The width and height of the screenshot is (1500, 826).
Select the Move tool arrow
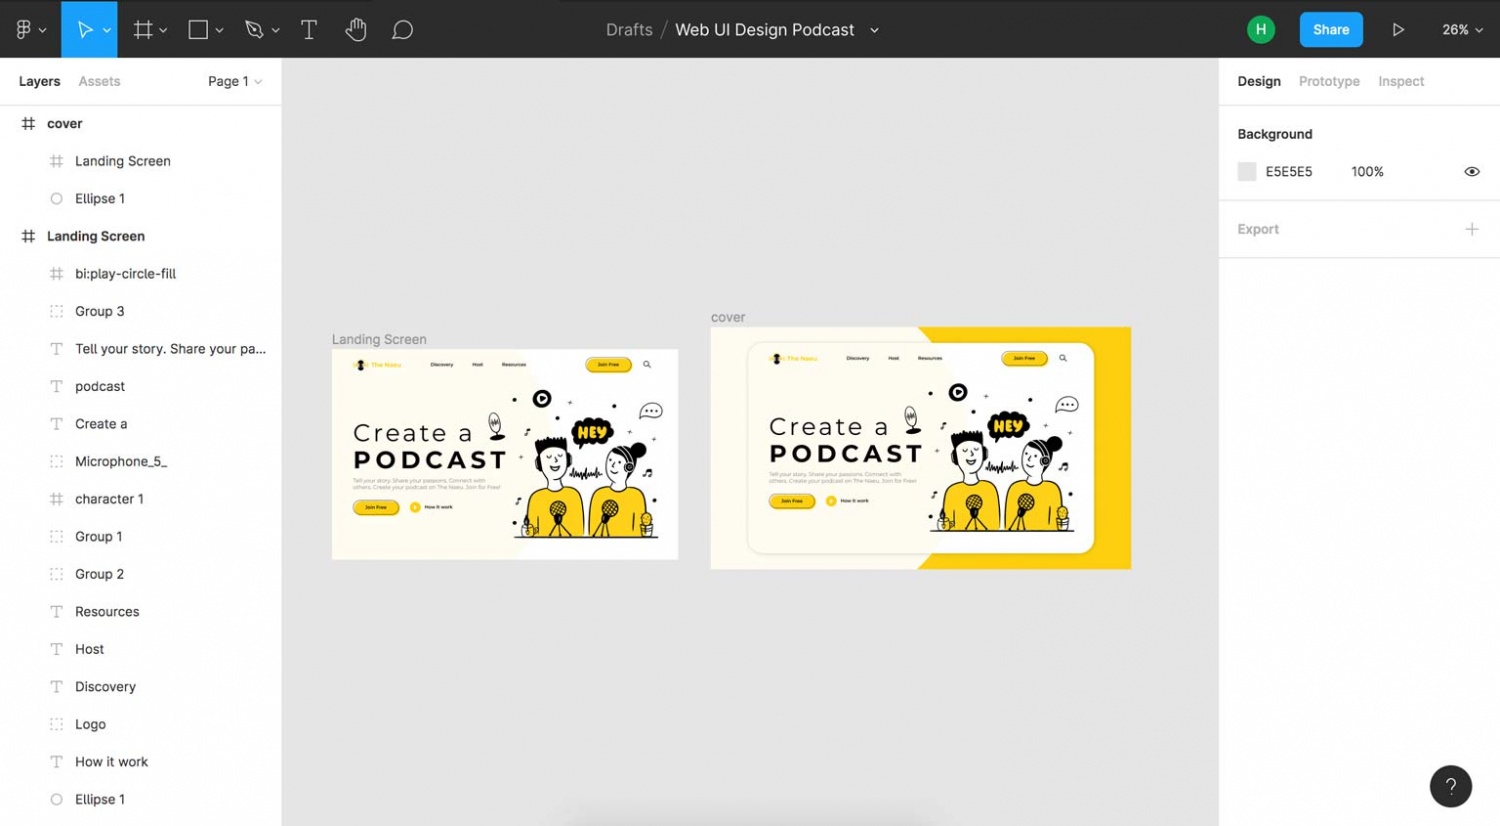pyautogui.click(x=85, y=30)
